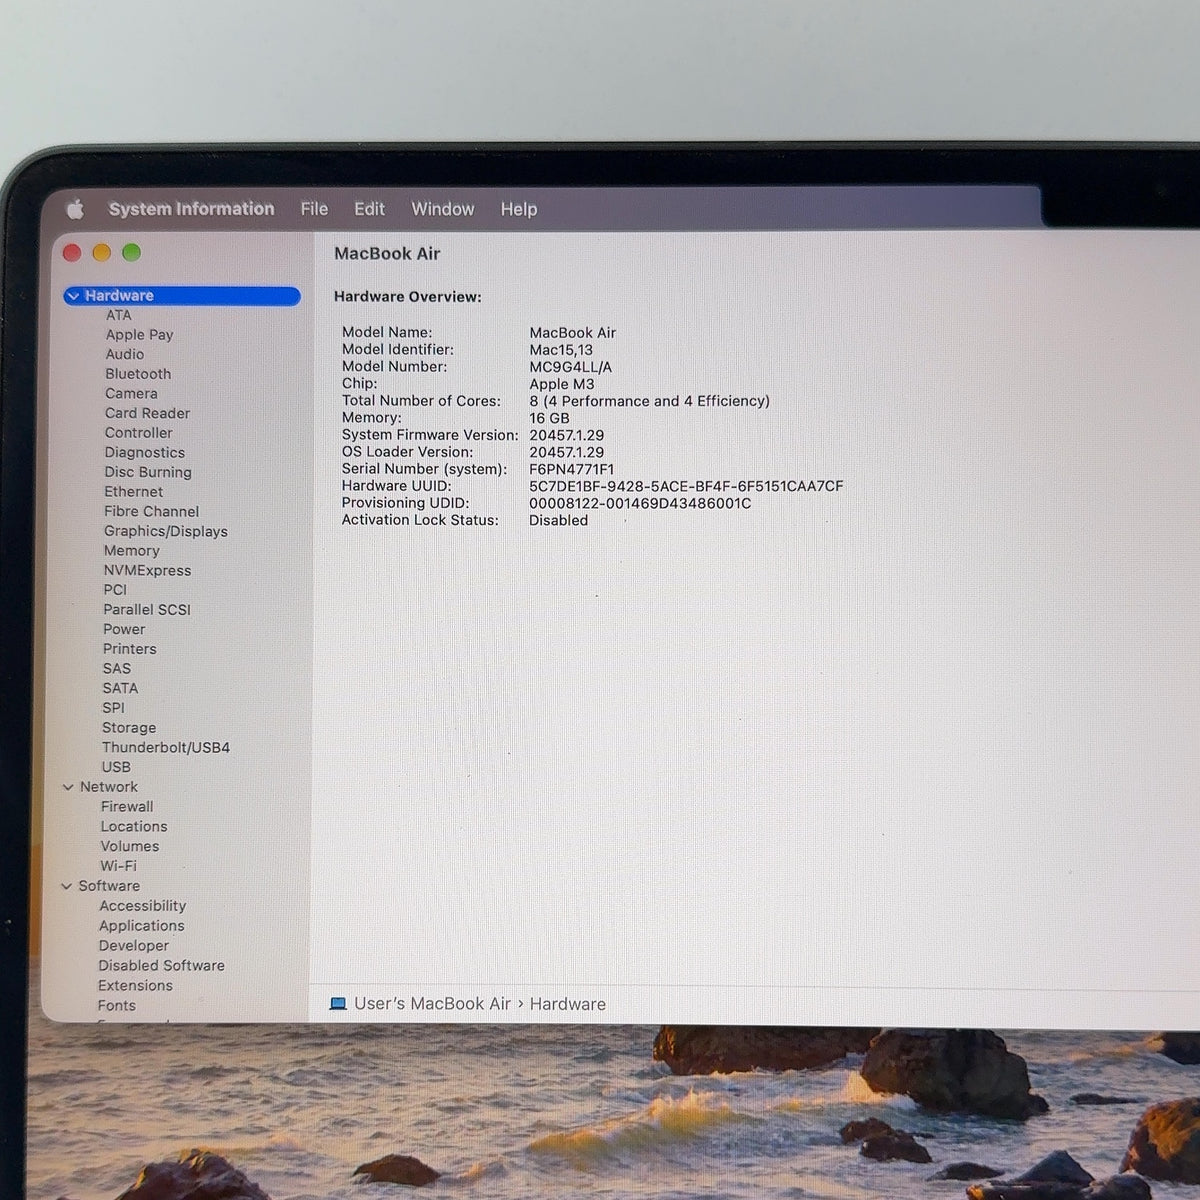The width and height of the screenshot is (1200, 1200).
Task: Select Storage in the sidebar
Action: [x=128, y=728]
